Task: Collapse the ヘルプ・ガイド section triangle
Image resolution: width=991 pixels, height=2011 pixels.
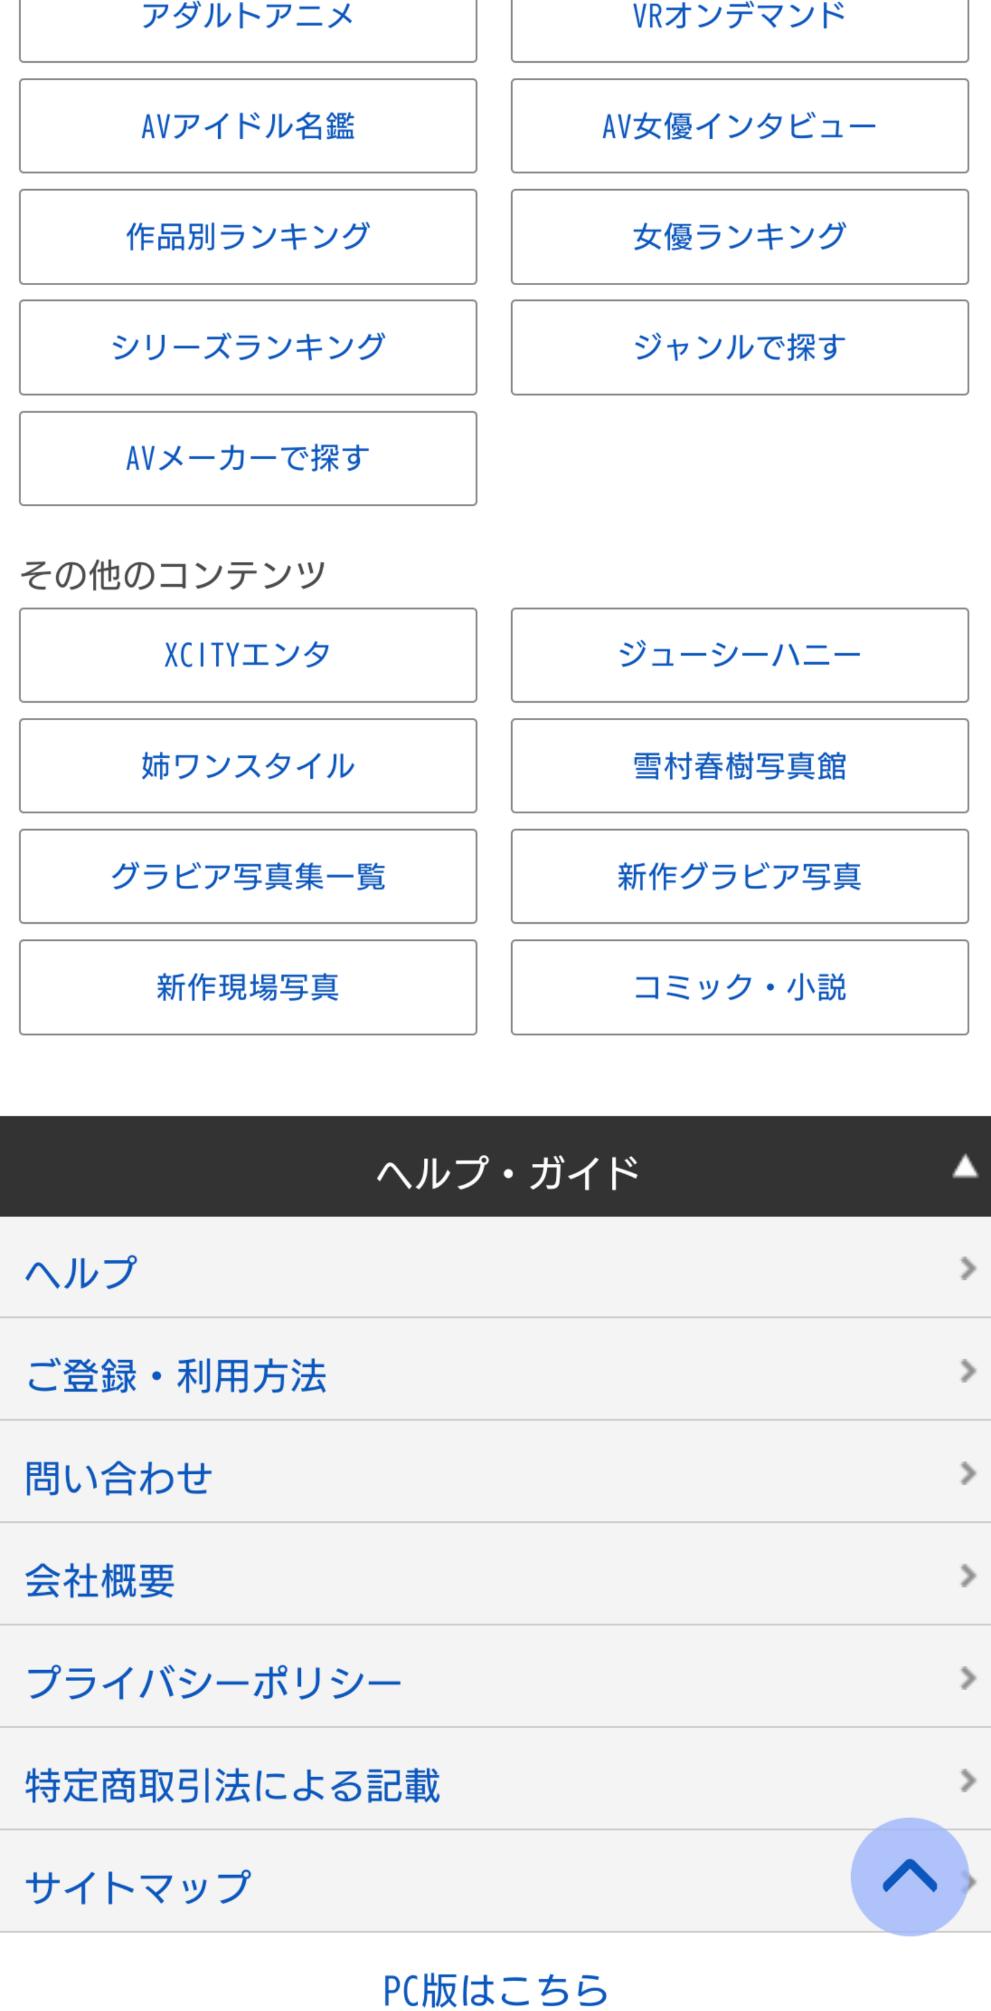Action: point(964,1166)
